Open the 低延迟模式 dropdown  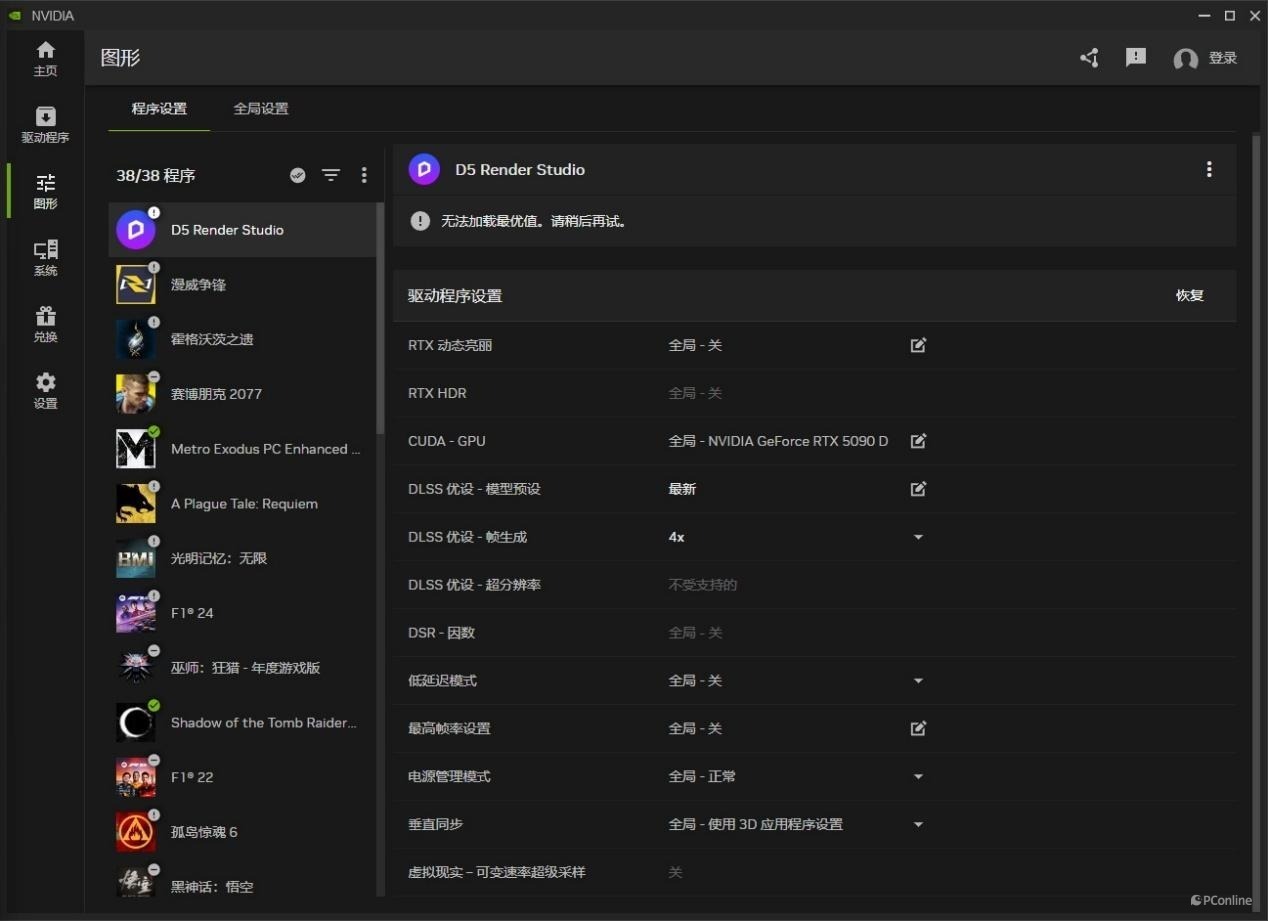(x=918, y=681)
